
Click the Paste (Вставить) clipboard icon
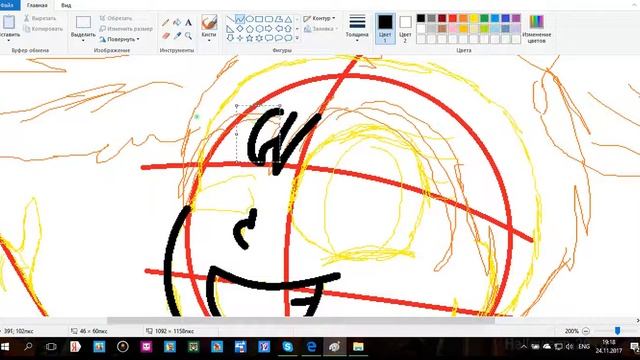coord(9,22)
